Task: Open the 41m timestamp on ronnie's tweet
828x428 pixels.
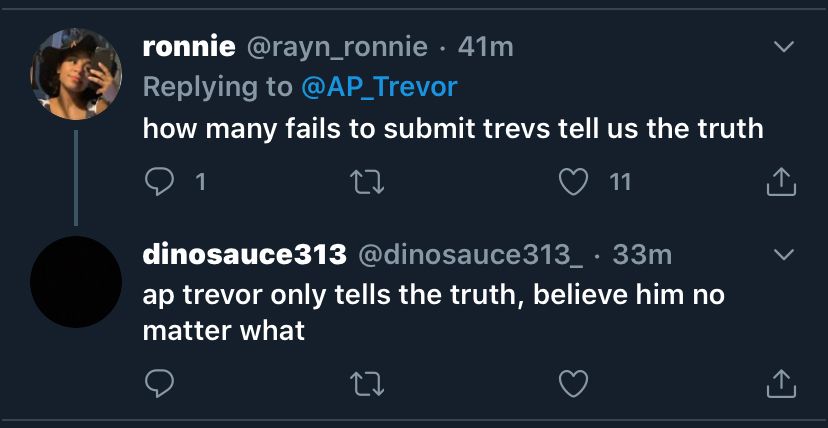Action: click(x=486, y=46)
